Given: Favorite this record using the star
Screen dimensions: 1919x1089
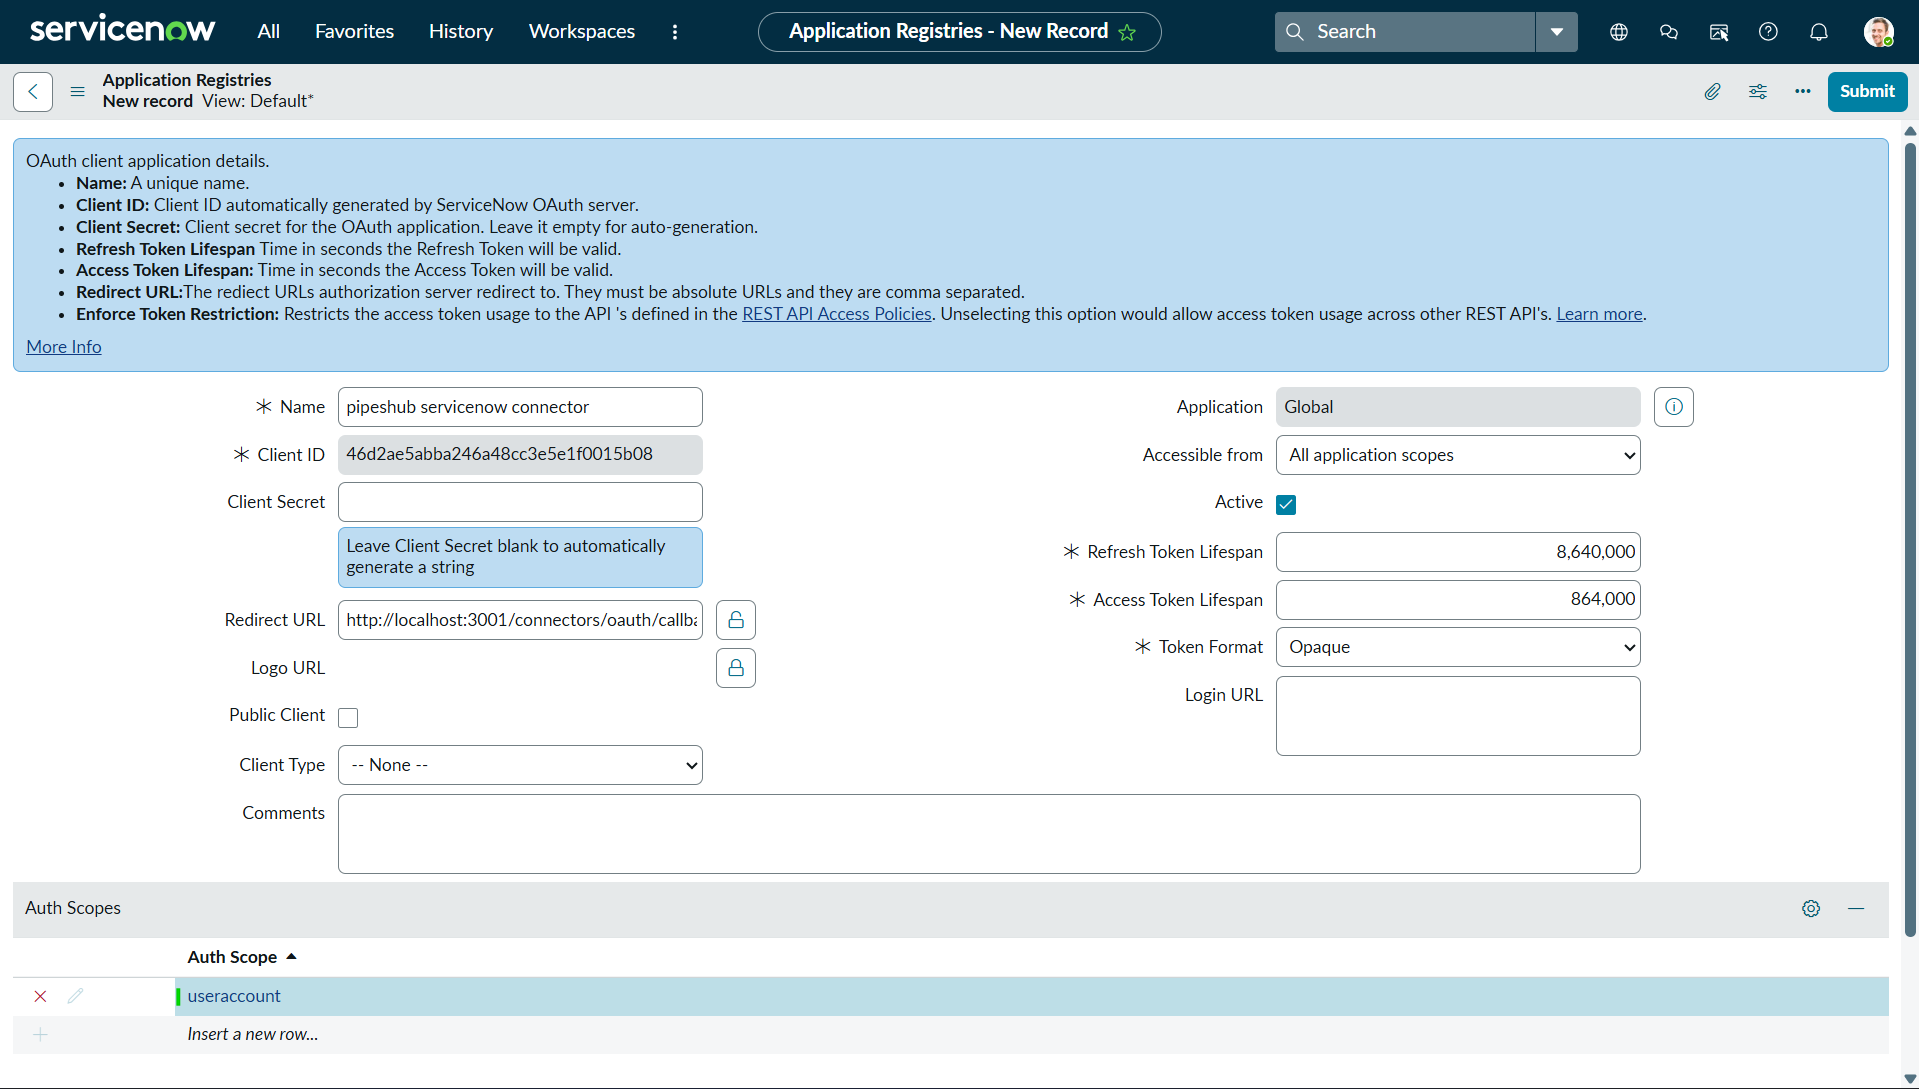Looking at the screenshot, I should pyautogui.click(x=1128, y=31).
